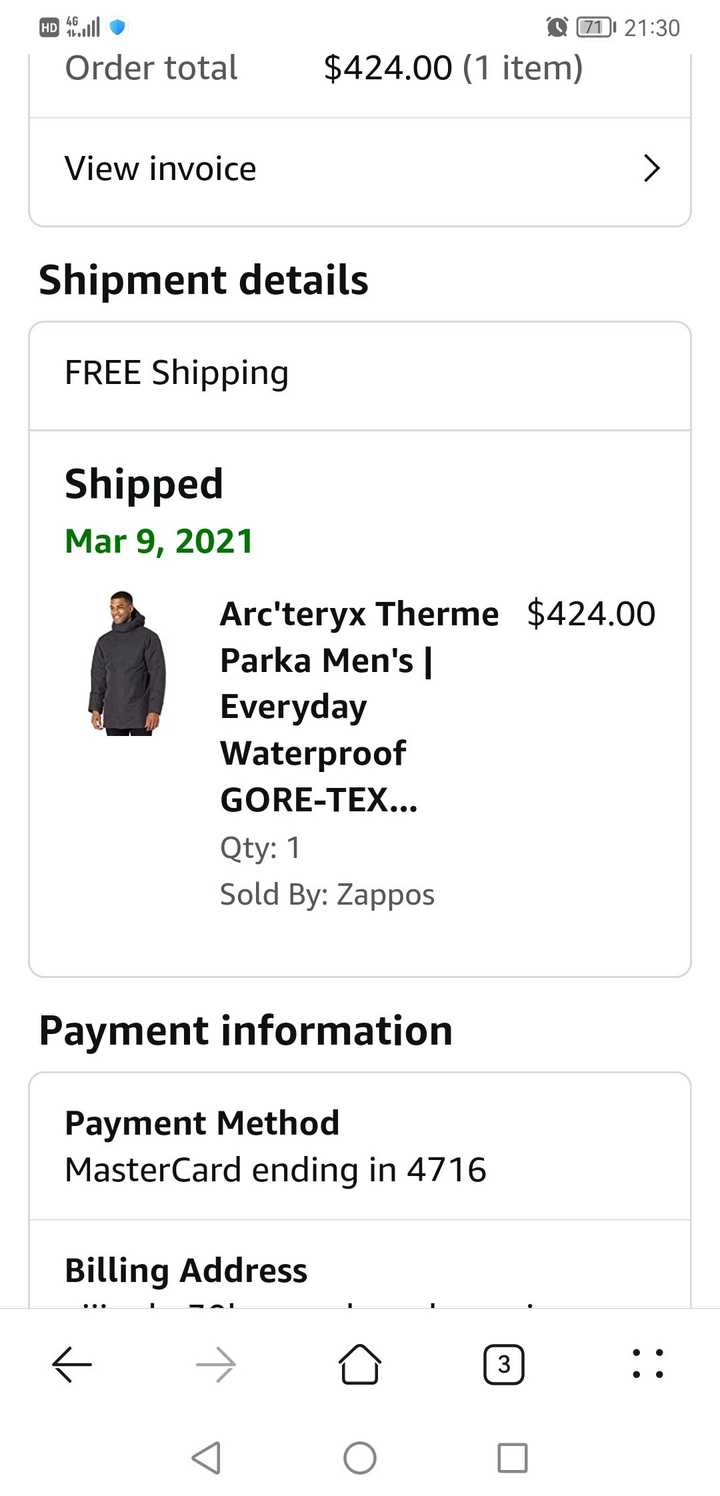
Task: Tap the FREE Shipping row
Action: 360,375
